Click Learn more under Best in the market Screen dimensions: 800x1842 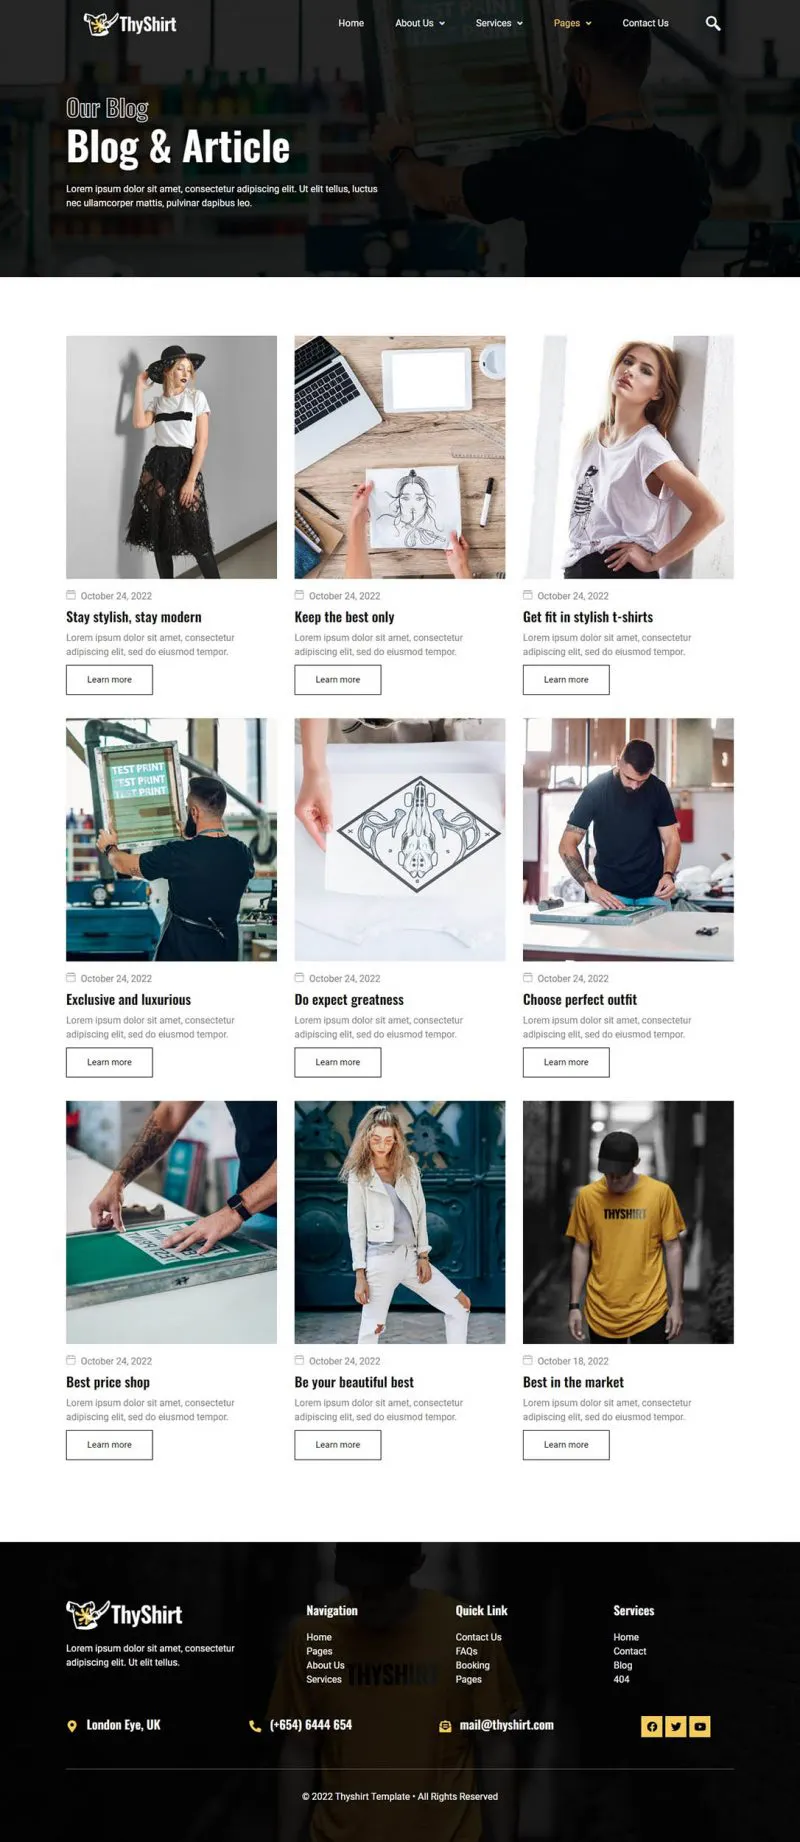566,1445
